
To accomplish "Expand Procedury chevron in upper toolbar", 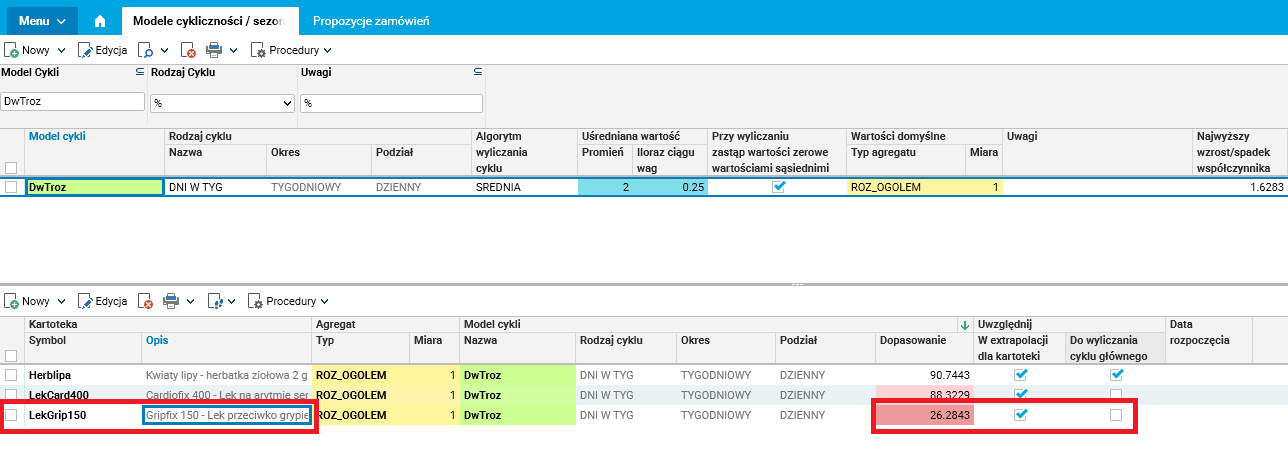I will click(327, 50).
